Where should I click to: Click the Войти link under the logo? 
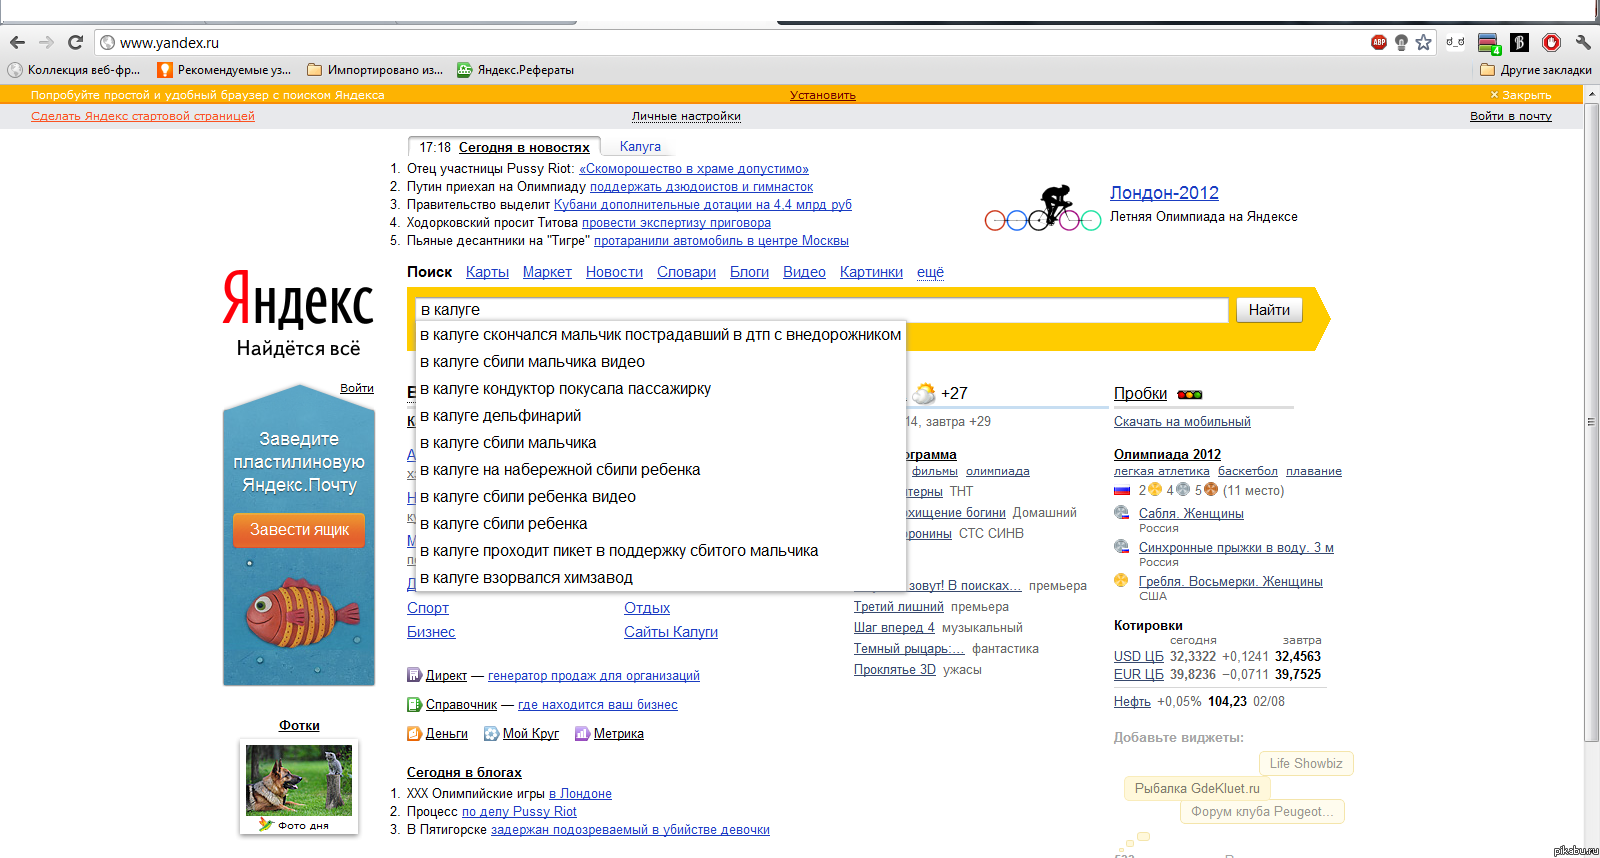point(357,388)
